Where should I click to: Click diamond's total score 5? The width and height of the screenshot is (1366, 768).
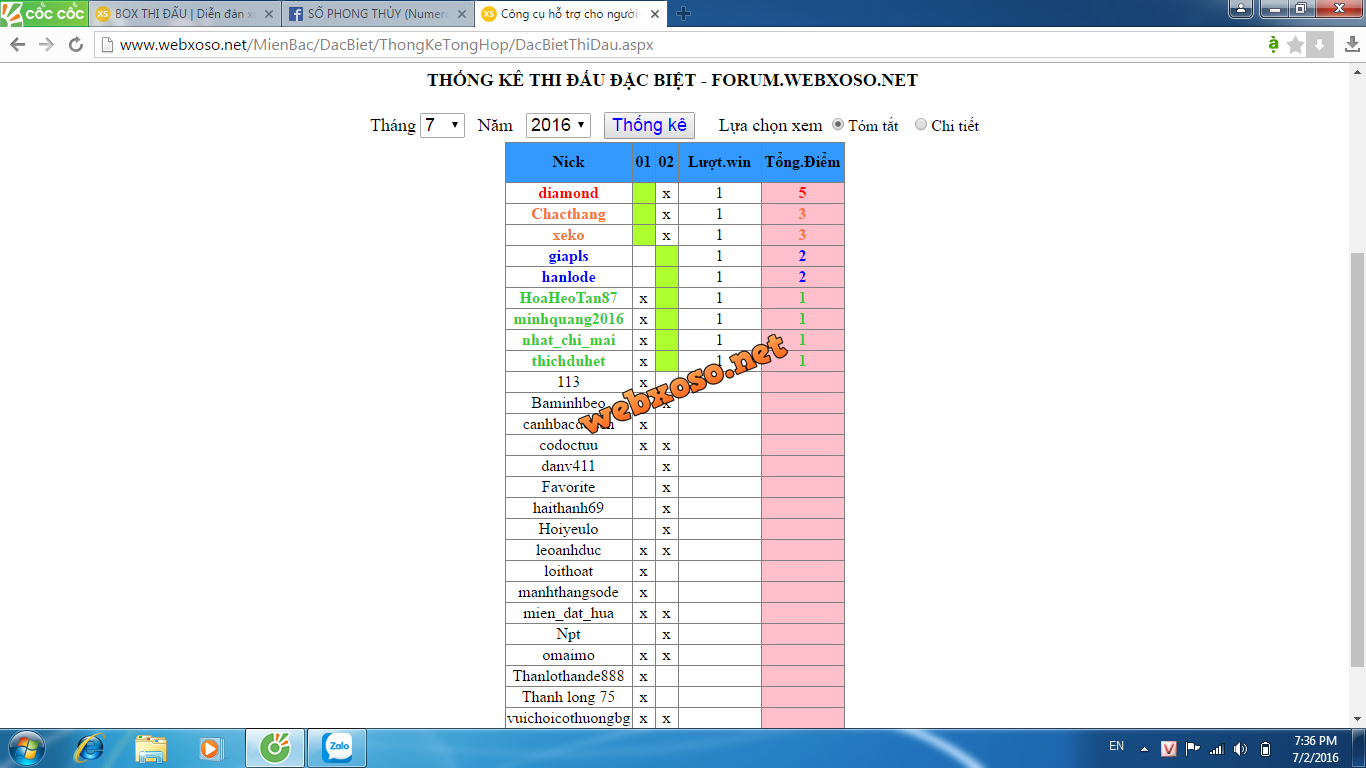tap(802, 193)
